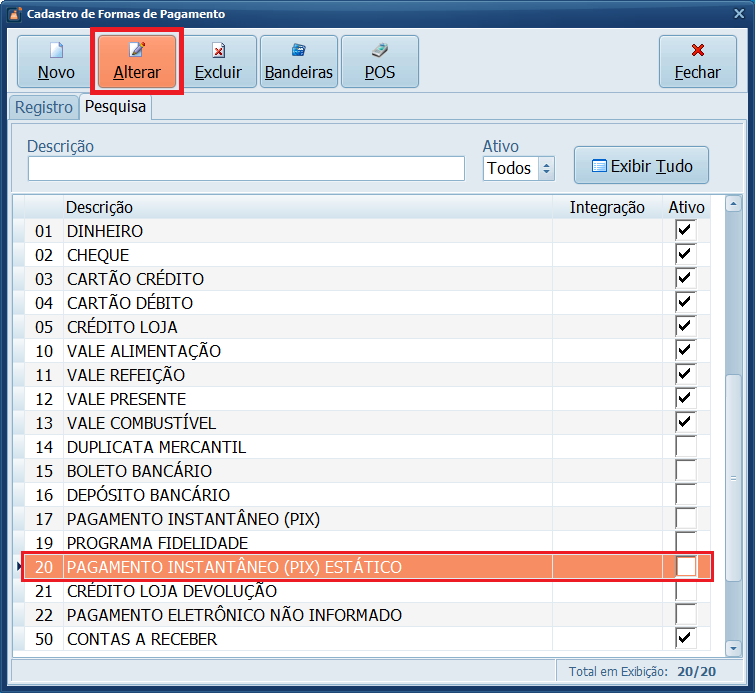Click the Fechar close button
The image size is (755, 693).
tap(697, 62)
